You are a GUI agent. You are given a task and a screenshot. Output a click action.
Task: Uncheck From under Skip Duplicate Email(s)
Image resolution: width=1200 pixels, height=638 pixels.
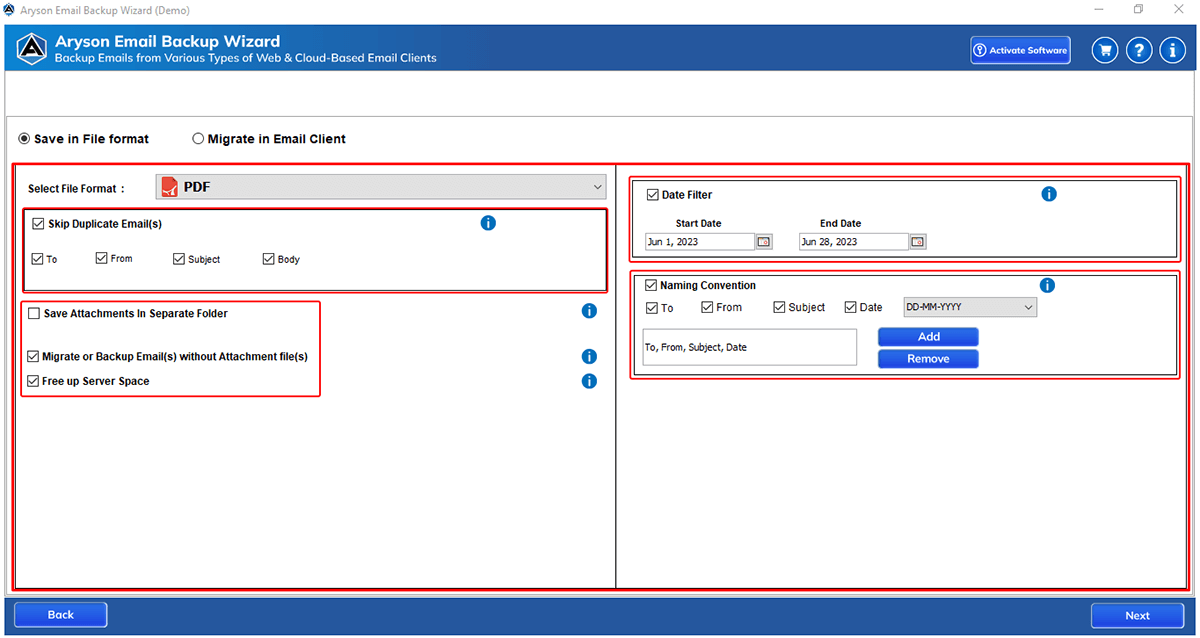click(102, 258)
